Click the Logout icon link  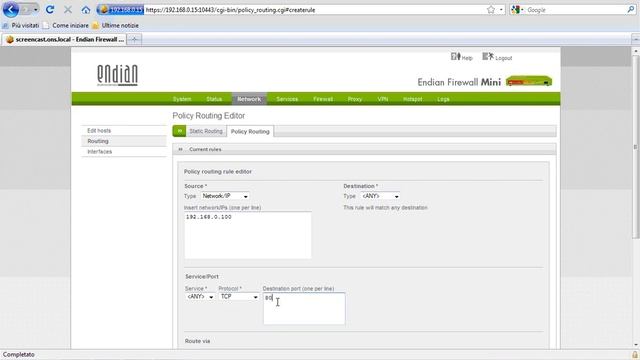pyautogui.click(x=497, y=57)
